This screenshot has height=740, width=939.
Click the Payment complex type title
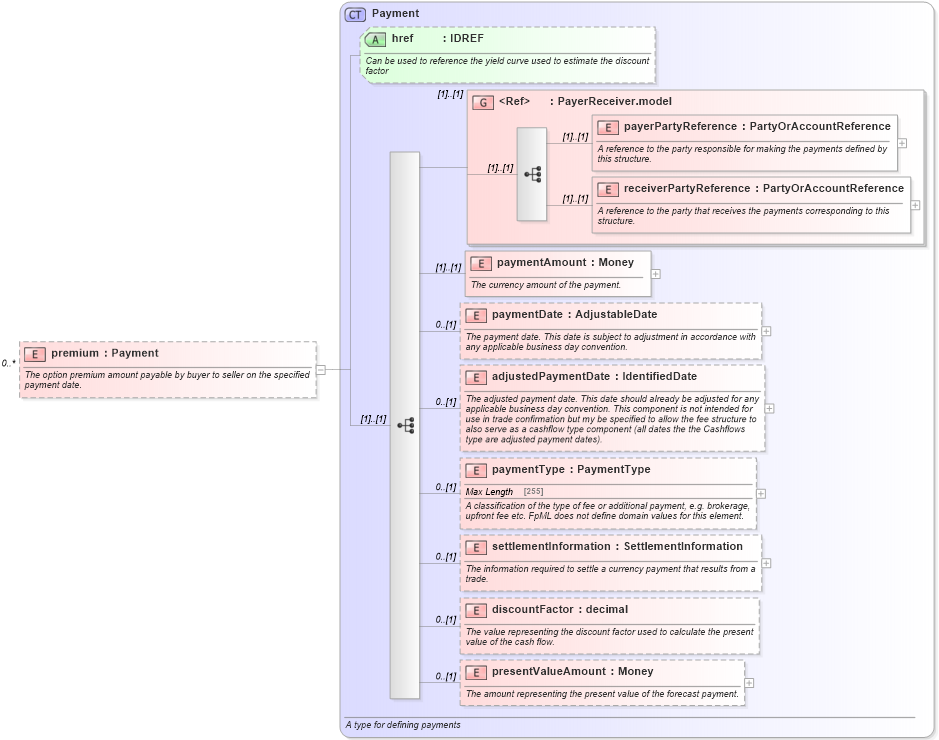click(395, 13)
